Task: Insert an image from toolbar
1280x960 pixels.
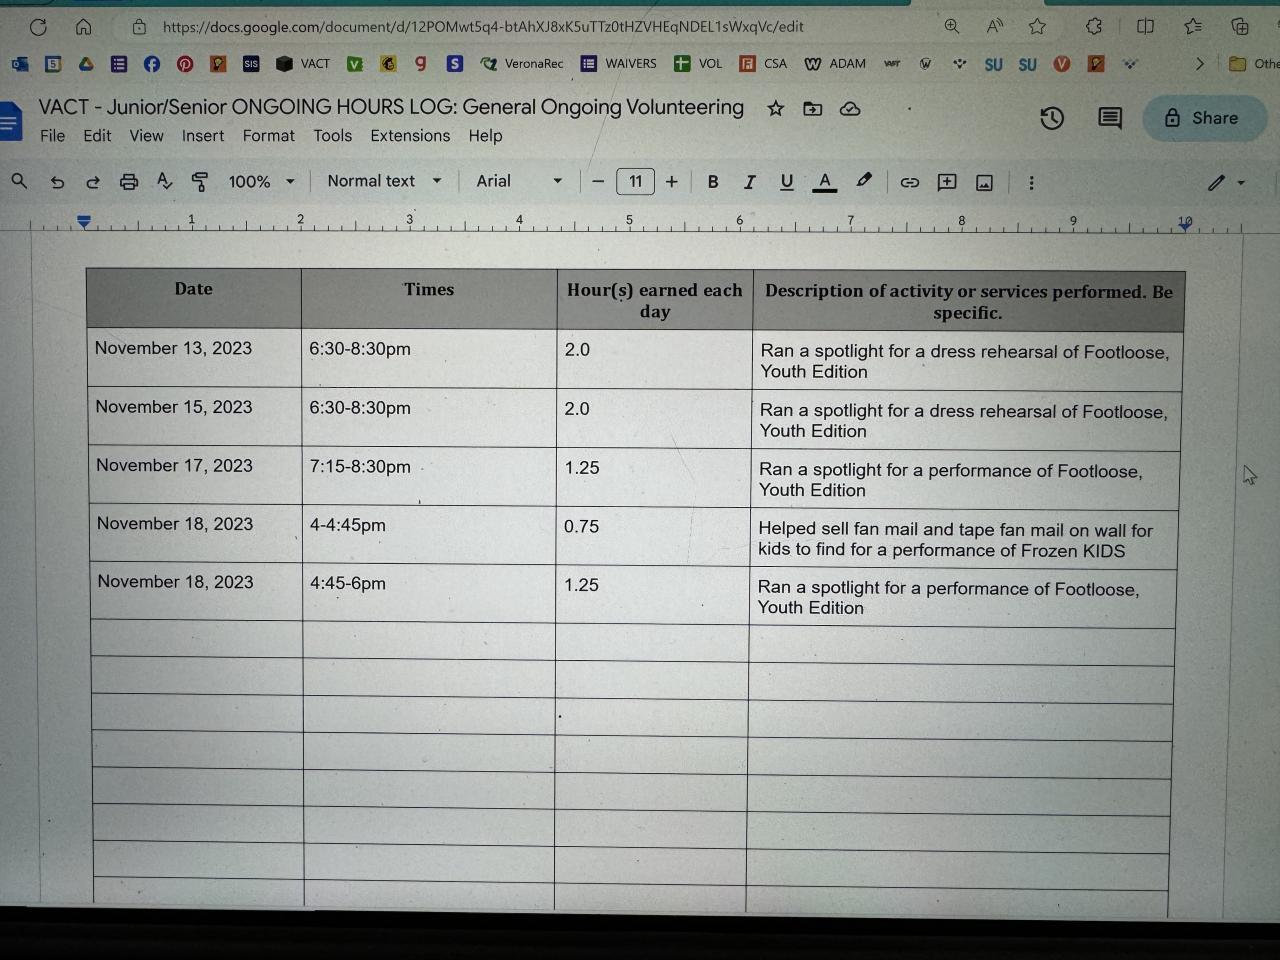Action: click(984, 183)
